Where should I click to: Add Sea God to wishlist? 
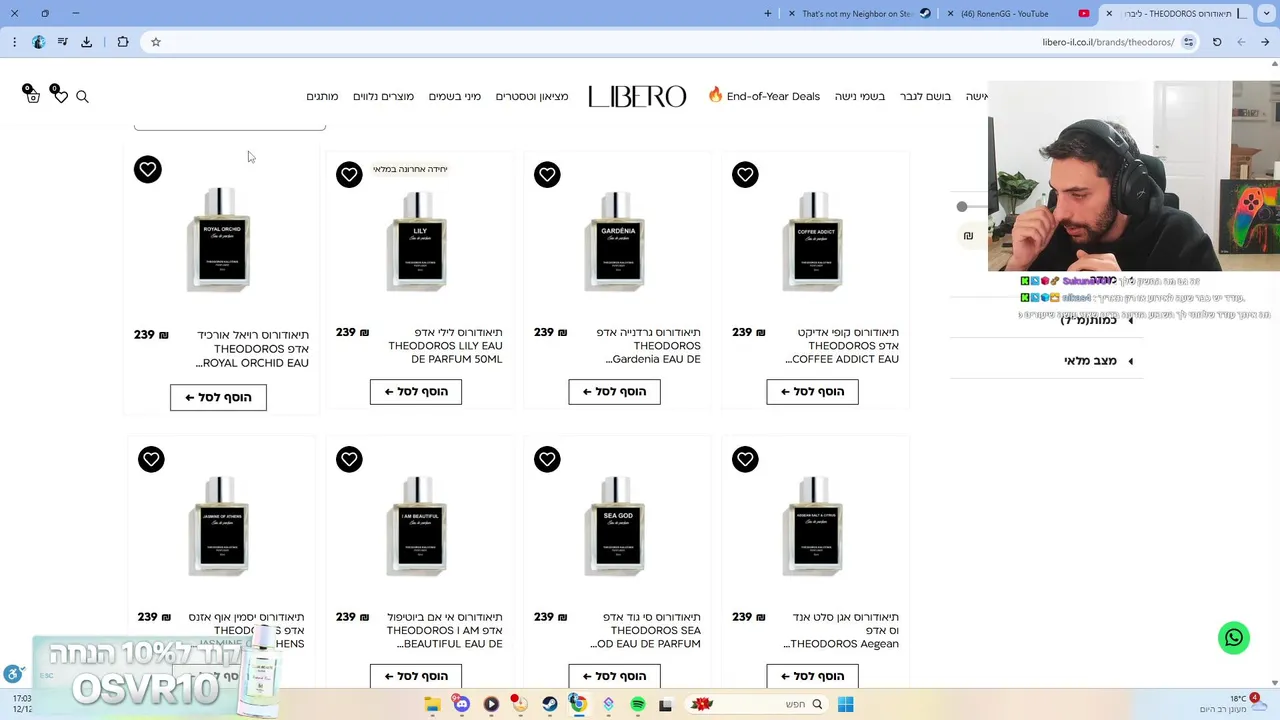tap(547, 459)
